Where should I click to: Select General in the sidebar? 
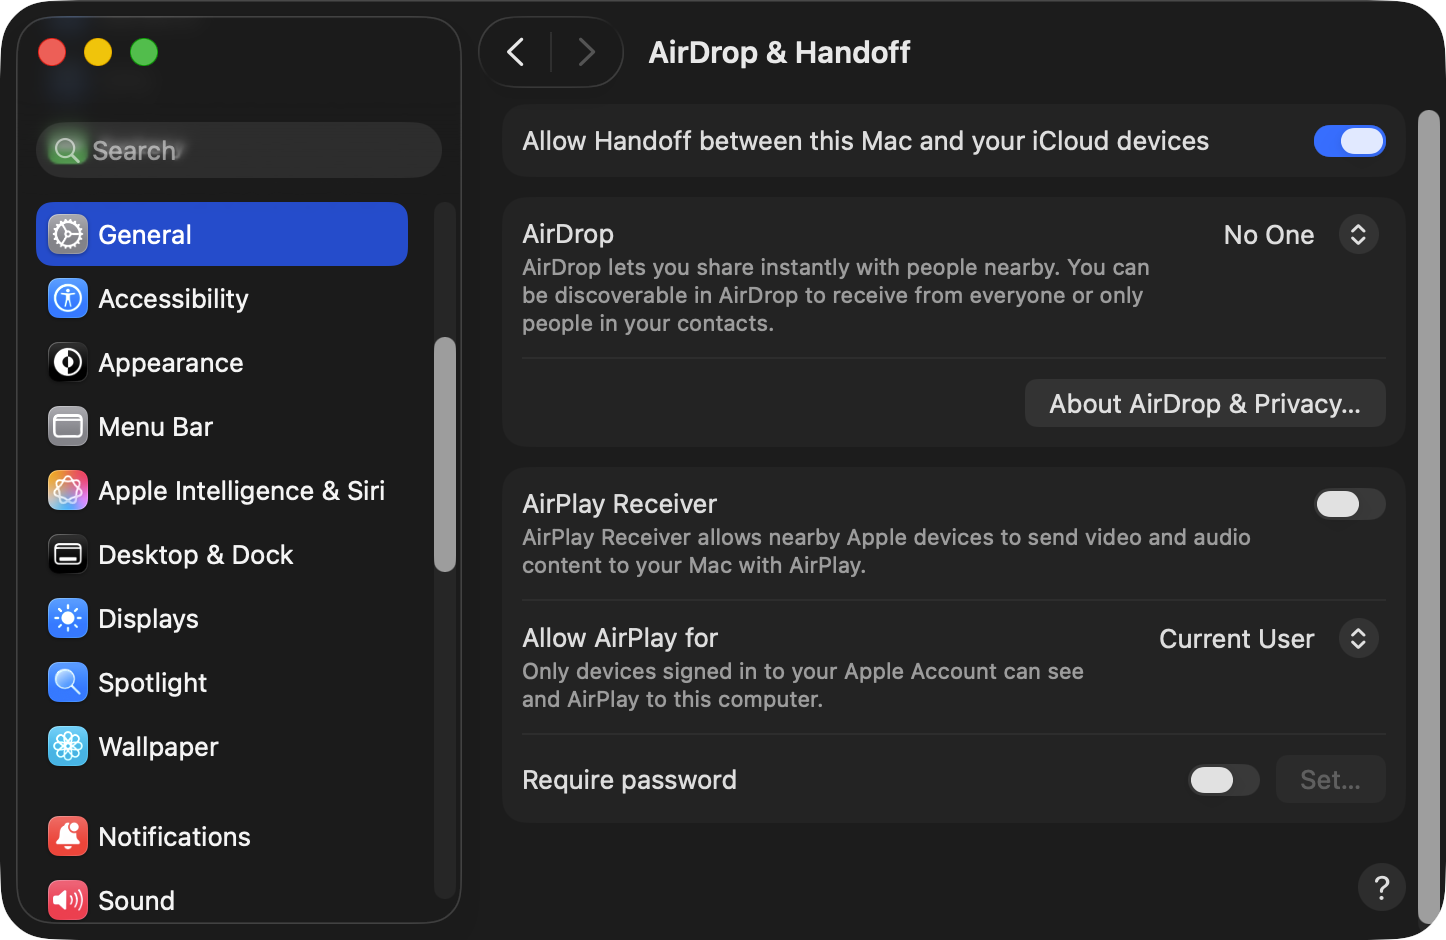tap(222, 234)
